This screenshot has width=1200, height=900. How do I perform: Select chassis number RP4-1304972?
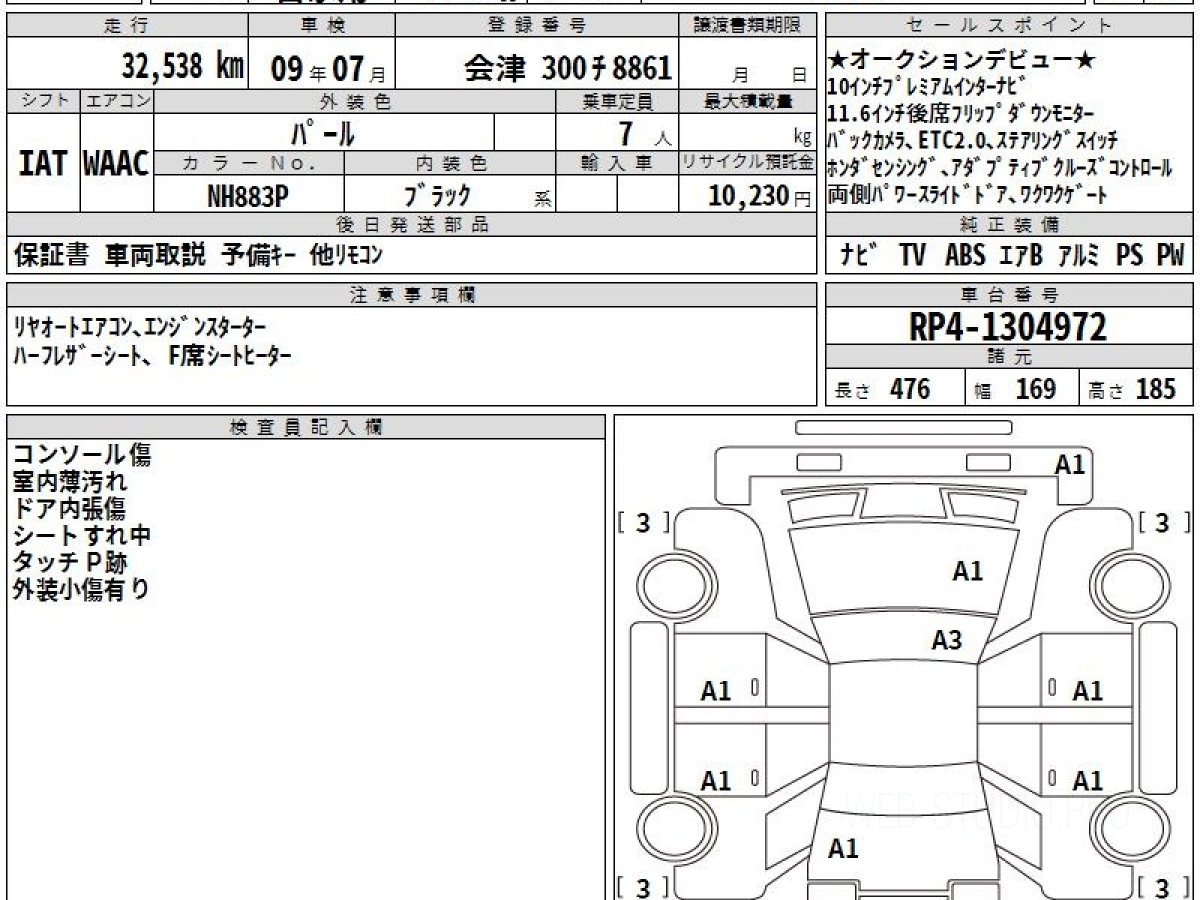click(x=1008, y=327)
